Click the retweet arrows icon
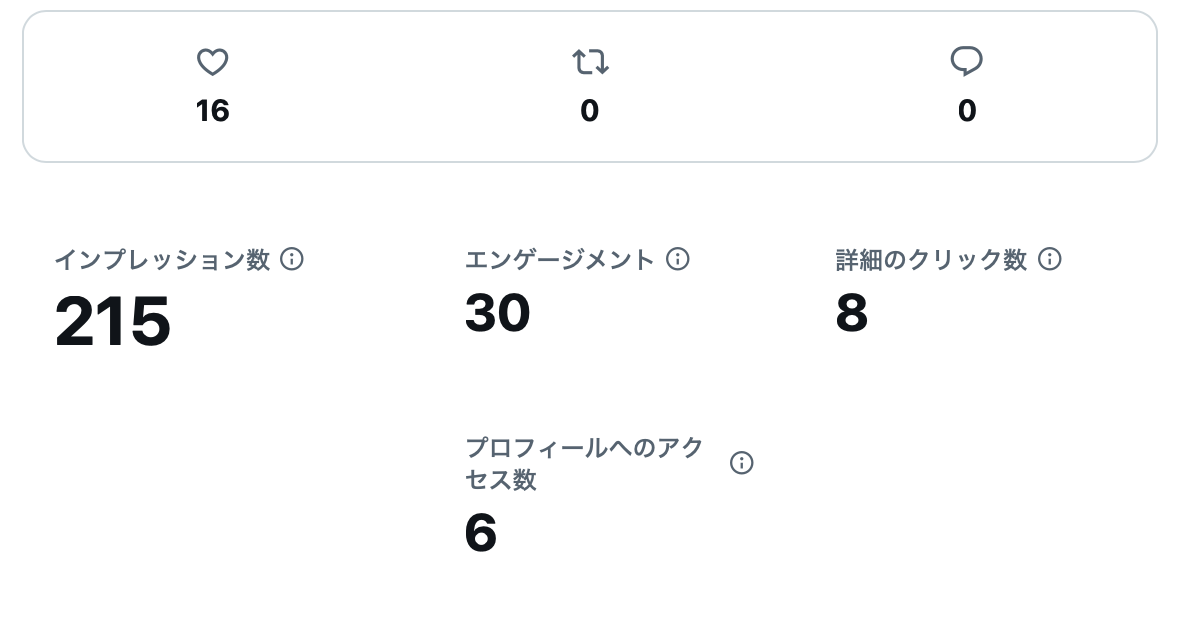The width and height of the screenshot is (1188, 634). [x=590, y=63]
